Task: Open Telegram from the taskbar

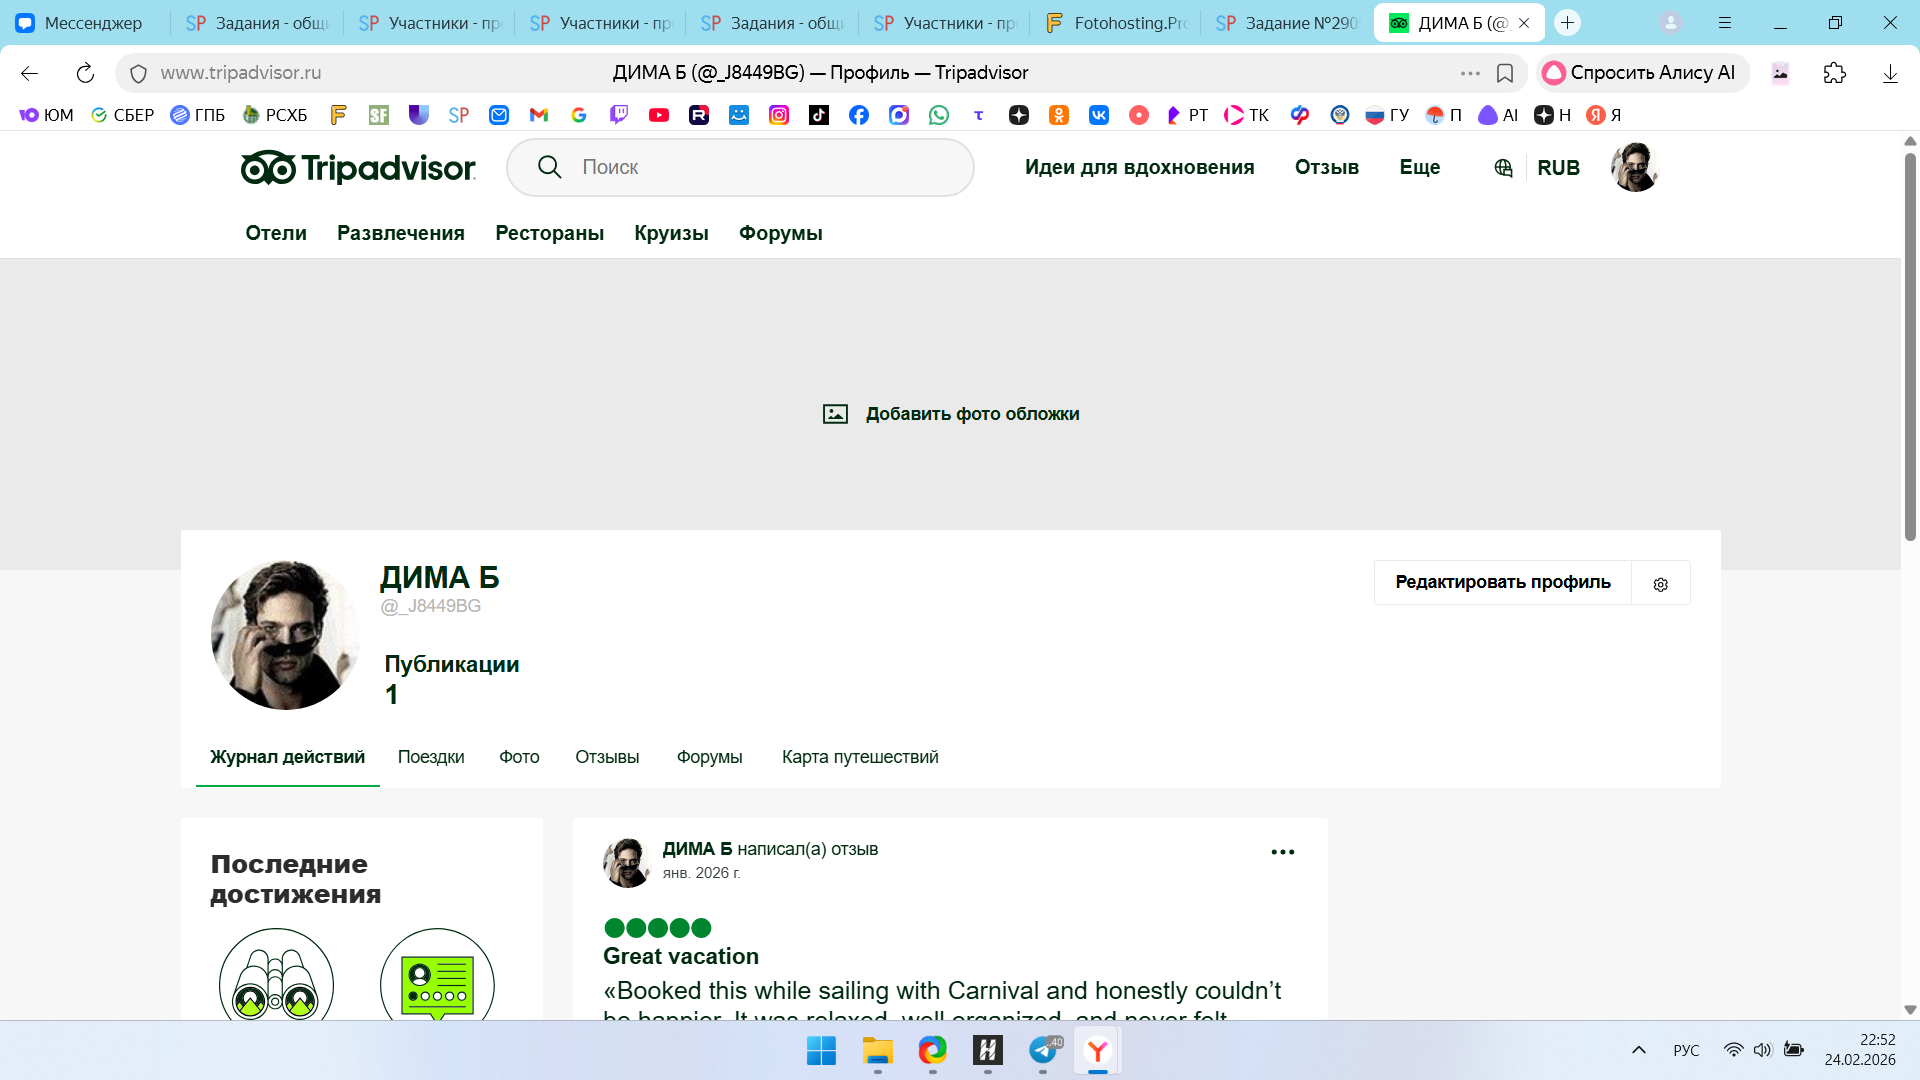Action: click(x=1043, y=1050)
